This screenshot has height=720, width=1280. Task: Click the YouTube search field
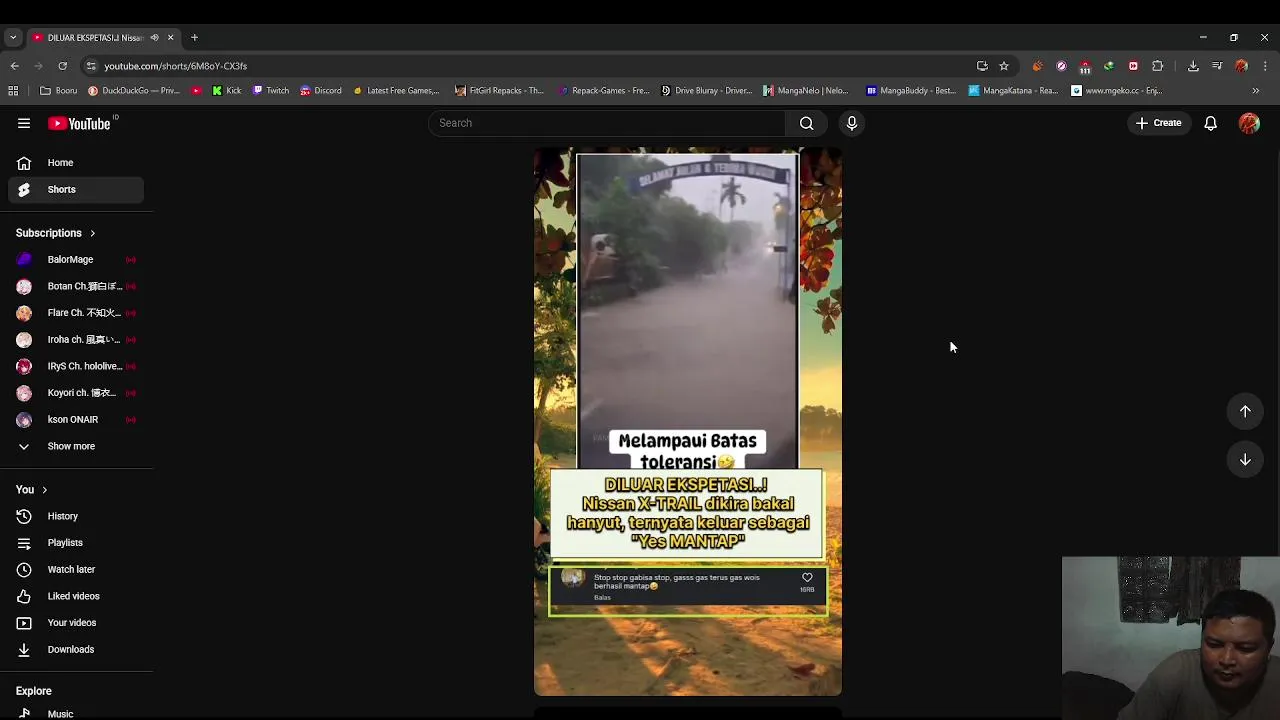607,123
